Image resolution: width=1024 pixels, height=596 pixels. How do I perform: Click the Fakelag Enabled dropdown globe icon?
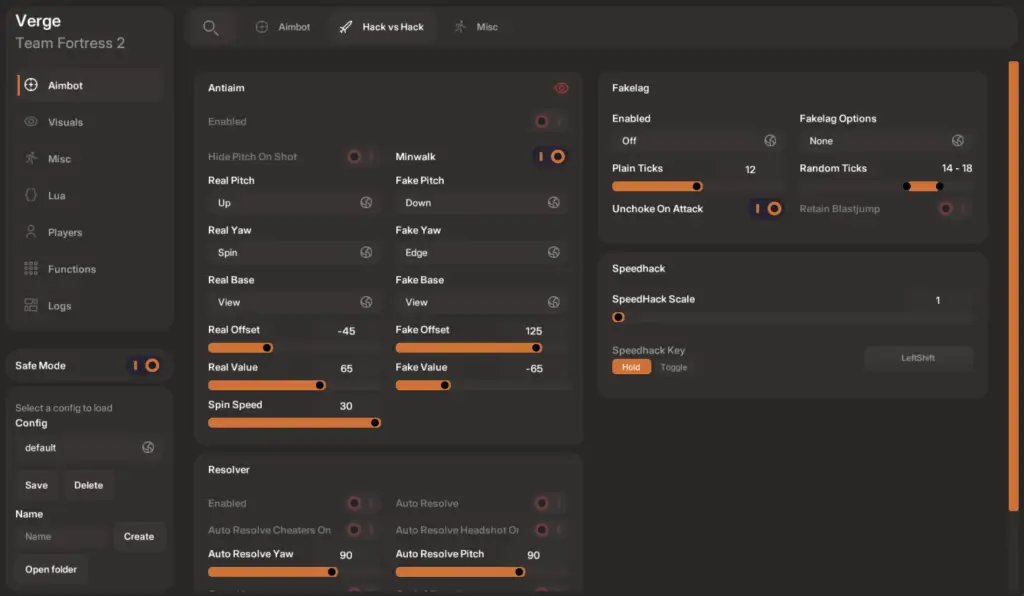point(771,140)
